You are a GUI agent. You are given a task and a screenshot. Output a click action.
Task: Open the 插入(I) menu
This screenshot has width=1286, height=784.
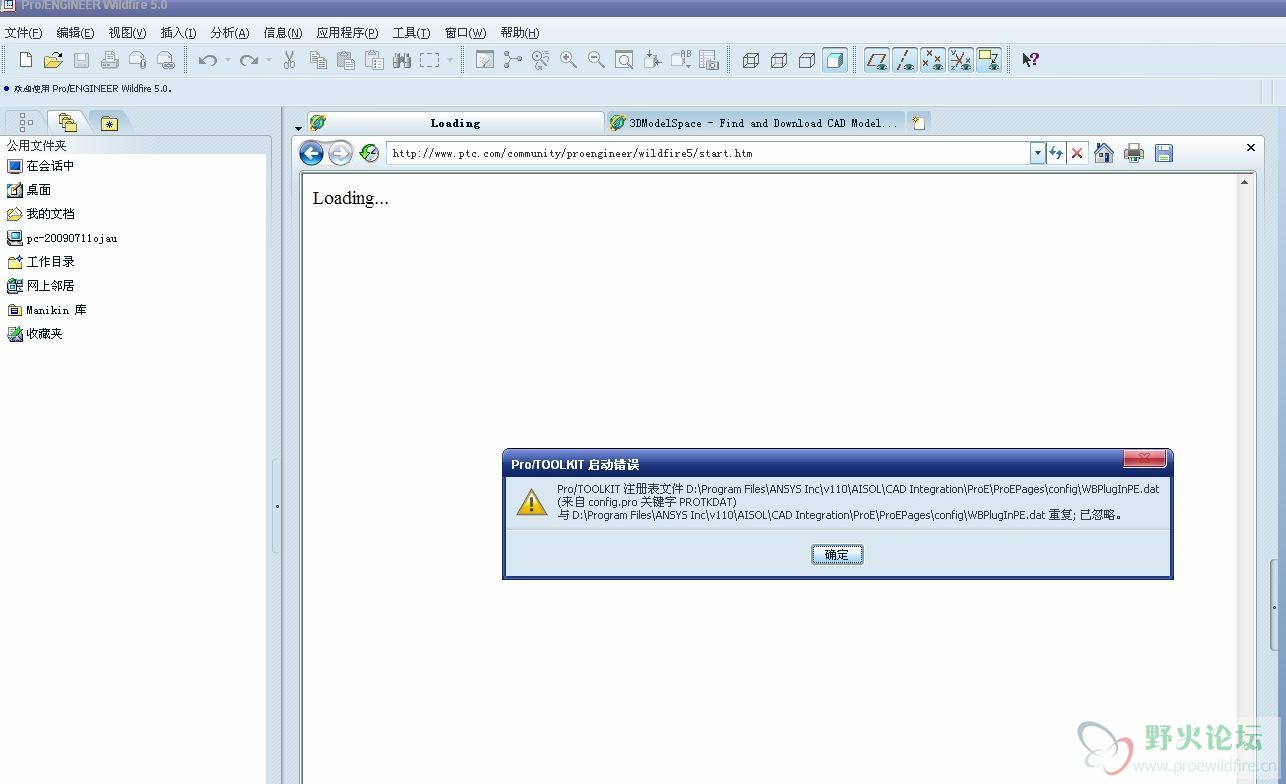[178, 33]
